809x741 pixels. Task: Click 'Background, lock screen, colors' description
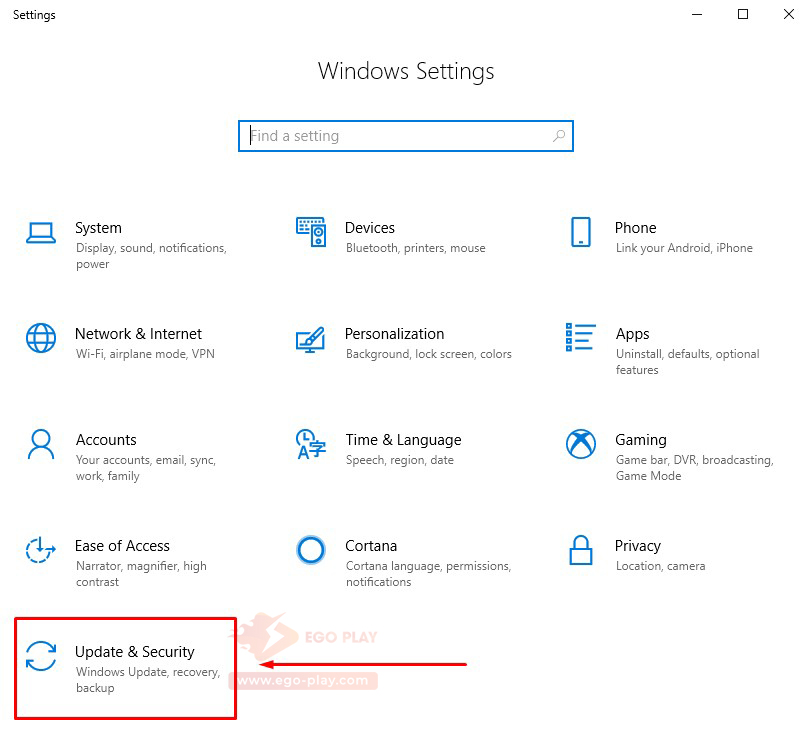click(x=429, y=354)
